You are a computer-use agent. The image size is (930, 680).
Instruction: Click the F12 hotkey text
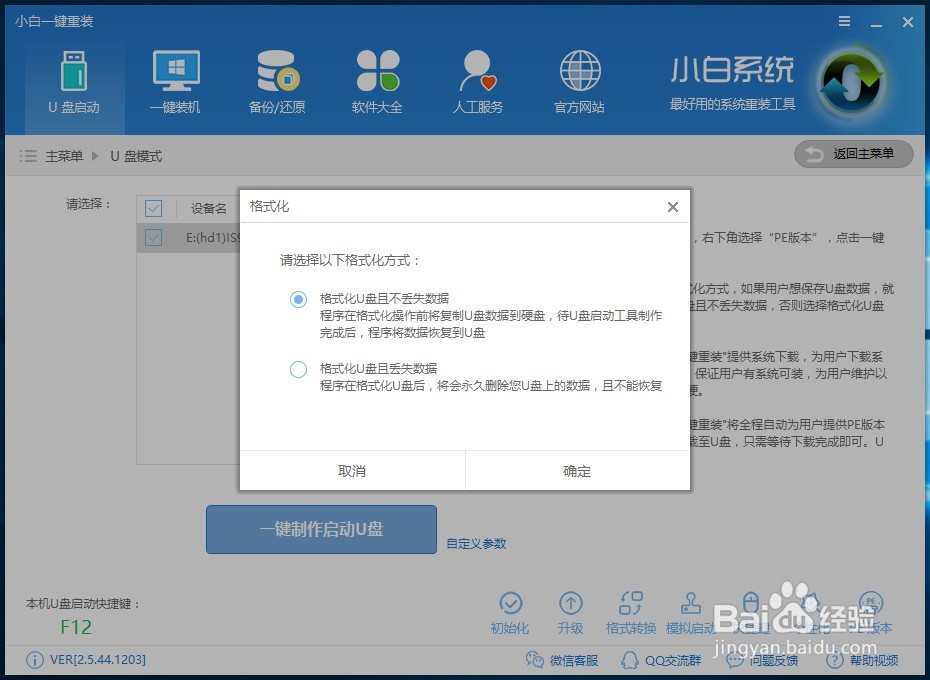(76, 627)
